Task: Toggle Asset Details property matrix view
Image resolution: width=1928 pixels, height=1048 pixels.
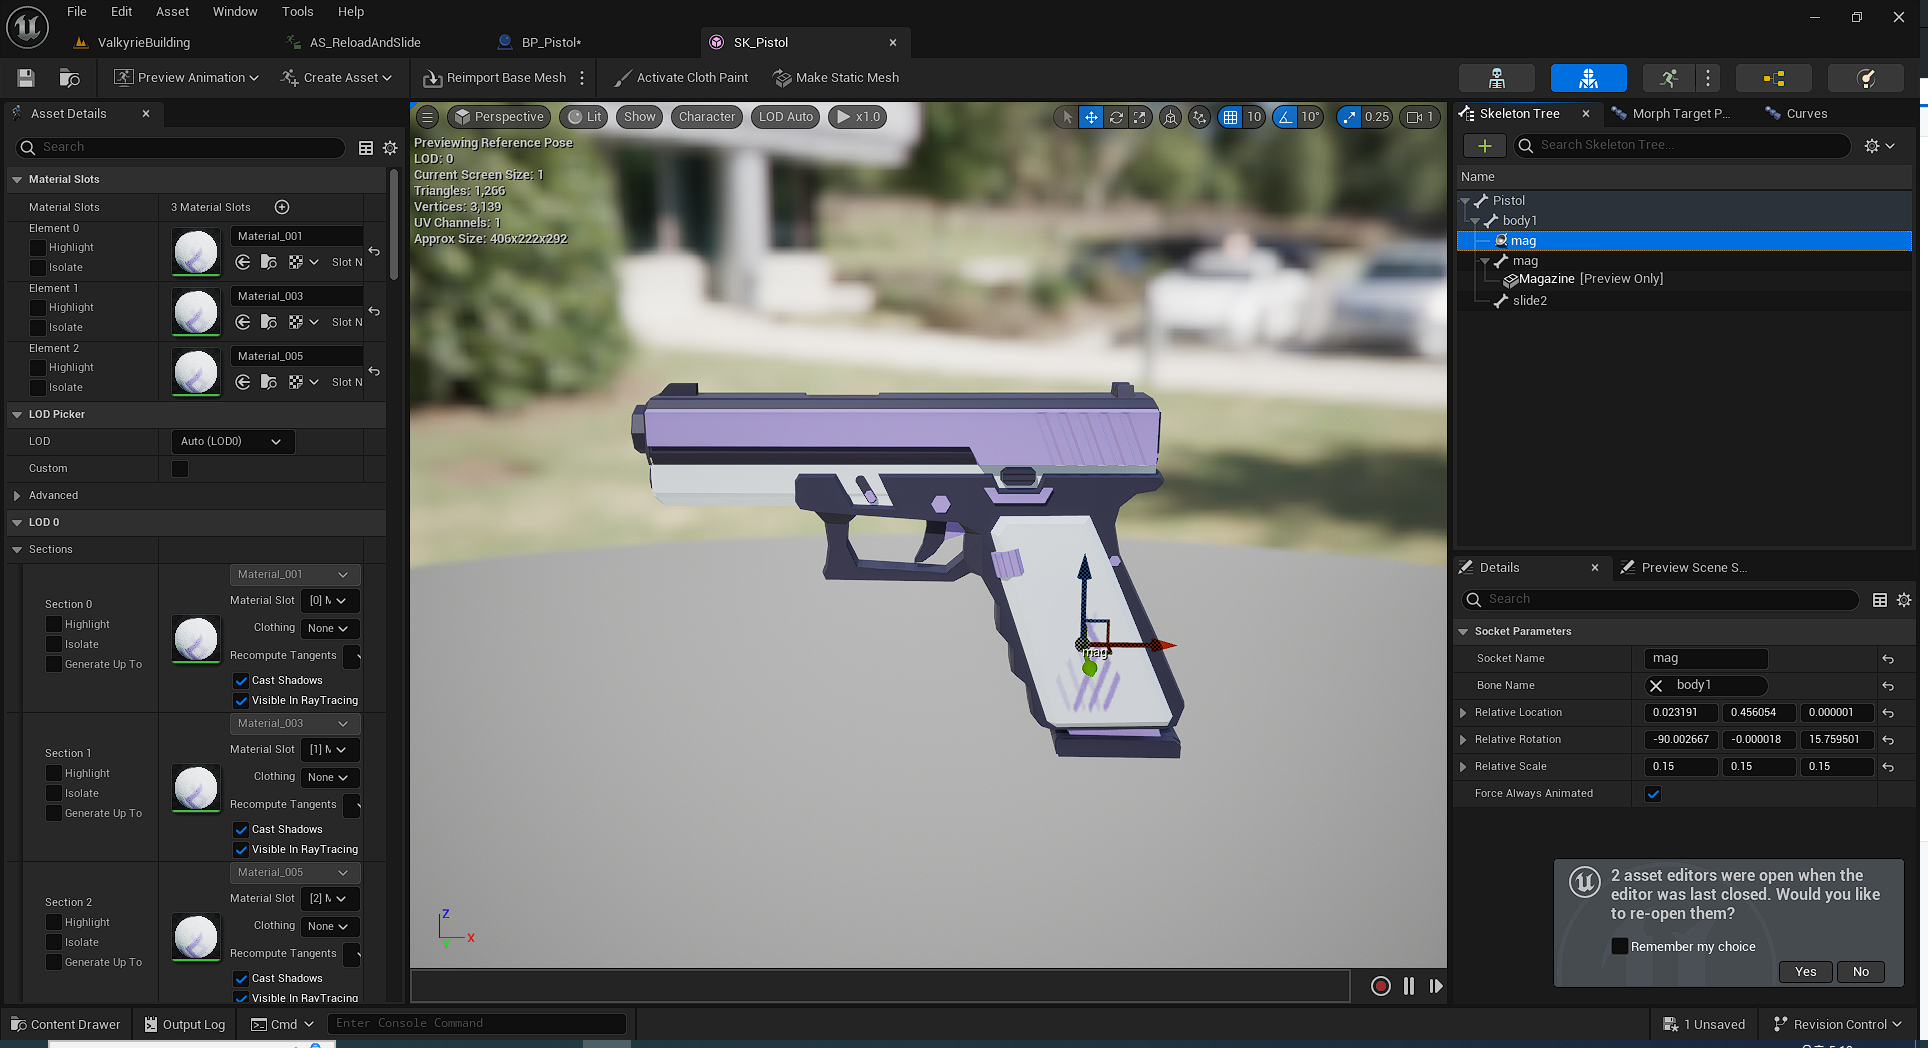Action: [366, 148]
